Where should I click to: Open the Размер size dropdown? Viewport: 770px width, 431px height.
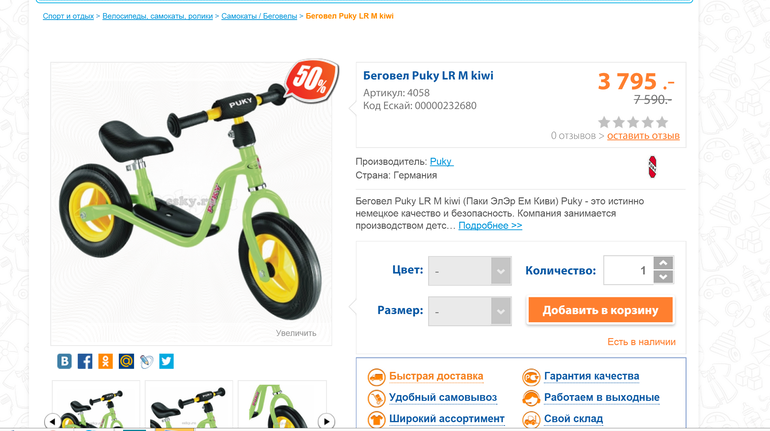470,311
